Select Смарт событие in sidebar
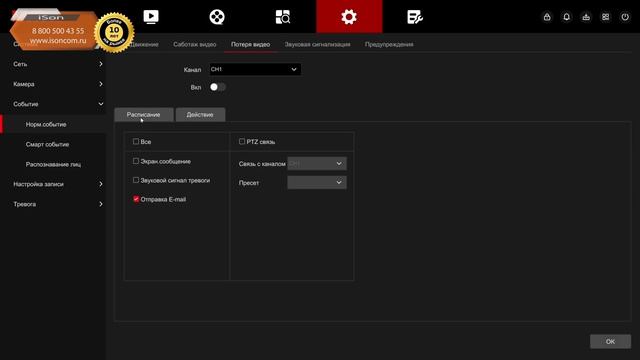 47,144
